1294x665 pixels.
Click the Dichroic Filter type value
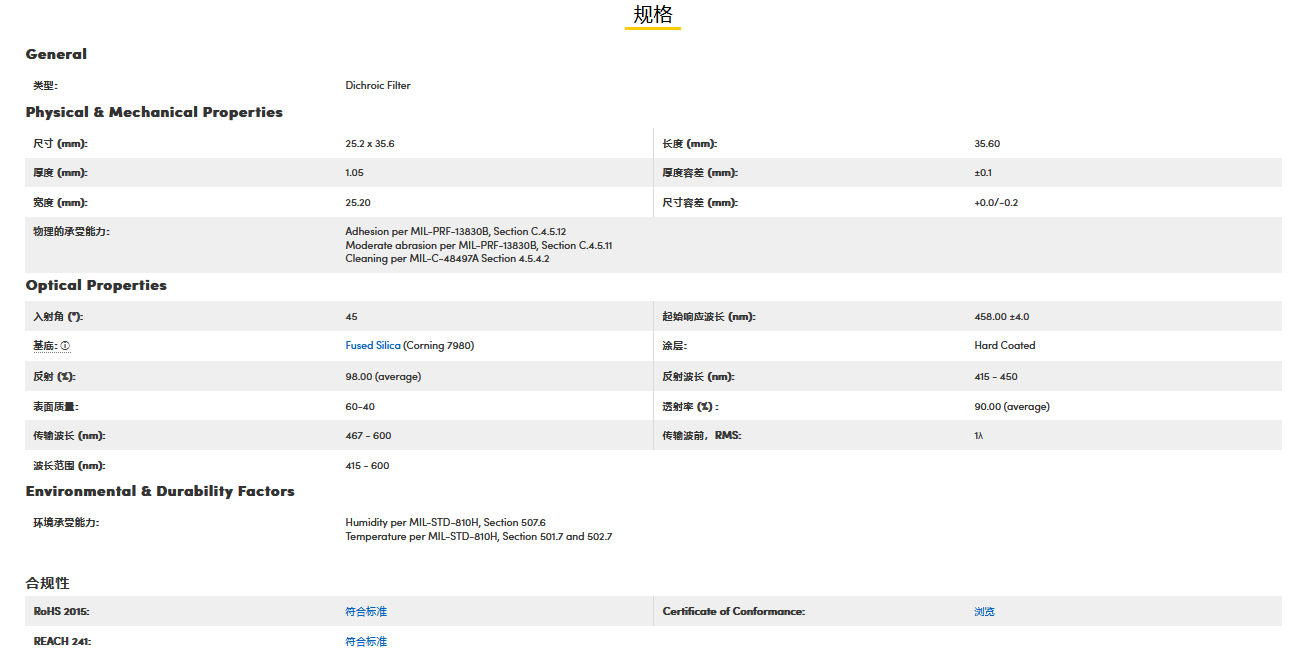click(378, 86)
